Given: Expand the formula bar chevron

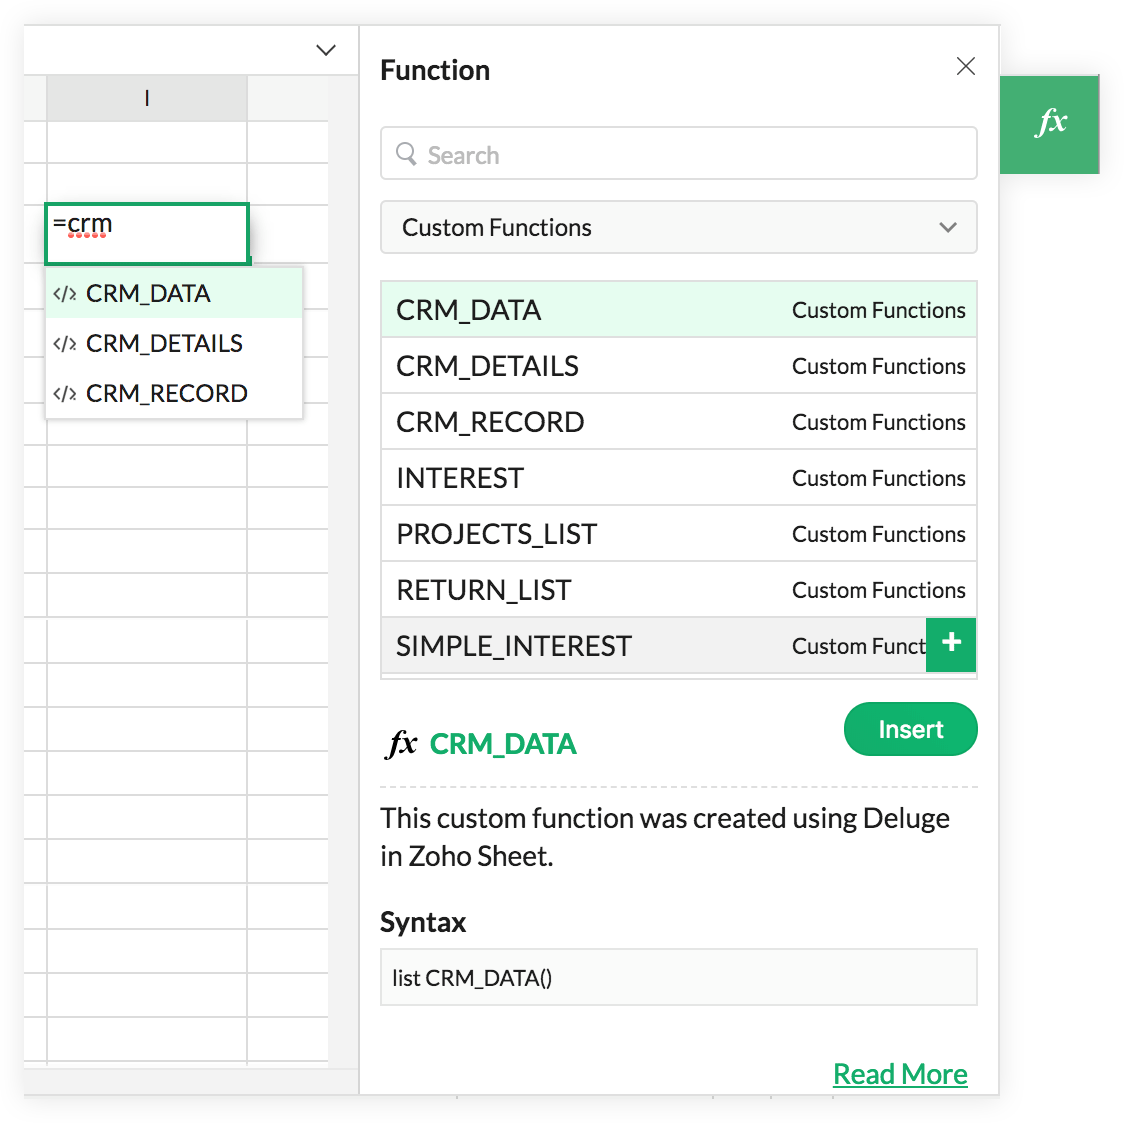Looking at the screenshot, I should coord(326,50).
